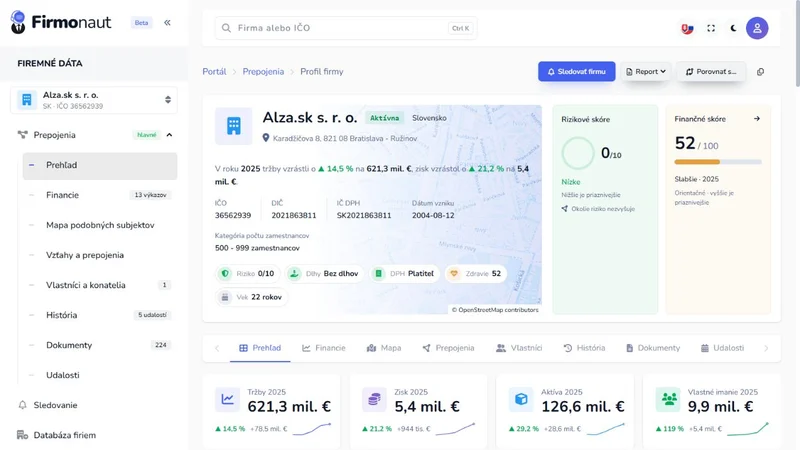The width and height of the screenshot is (800, 450).
Task: Switch to Dokumenty tab
Action: [653, 348]
